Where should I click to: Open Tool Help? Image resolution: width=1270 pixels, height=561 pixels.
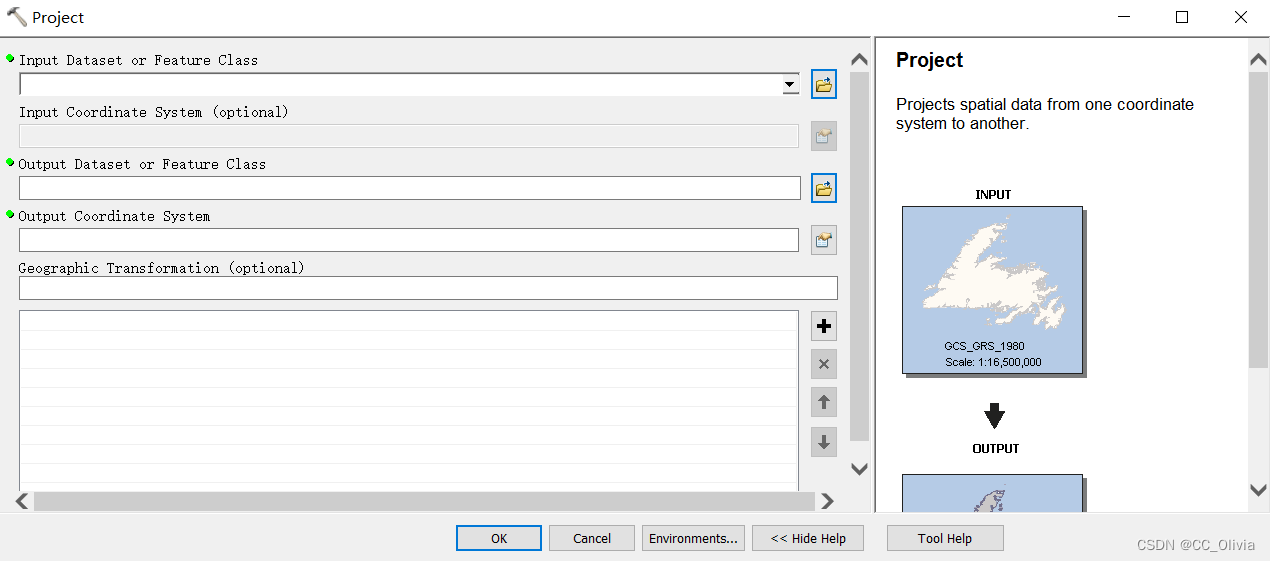point(945,538)
